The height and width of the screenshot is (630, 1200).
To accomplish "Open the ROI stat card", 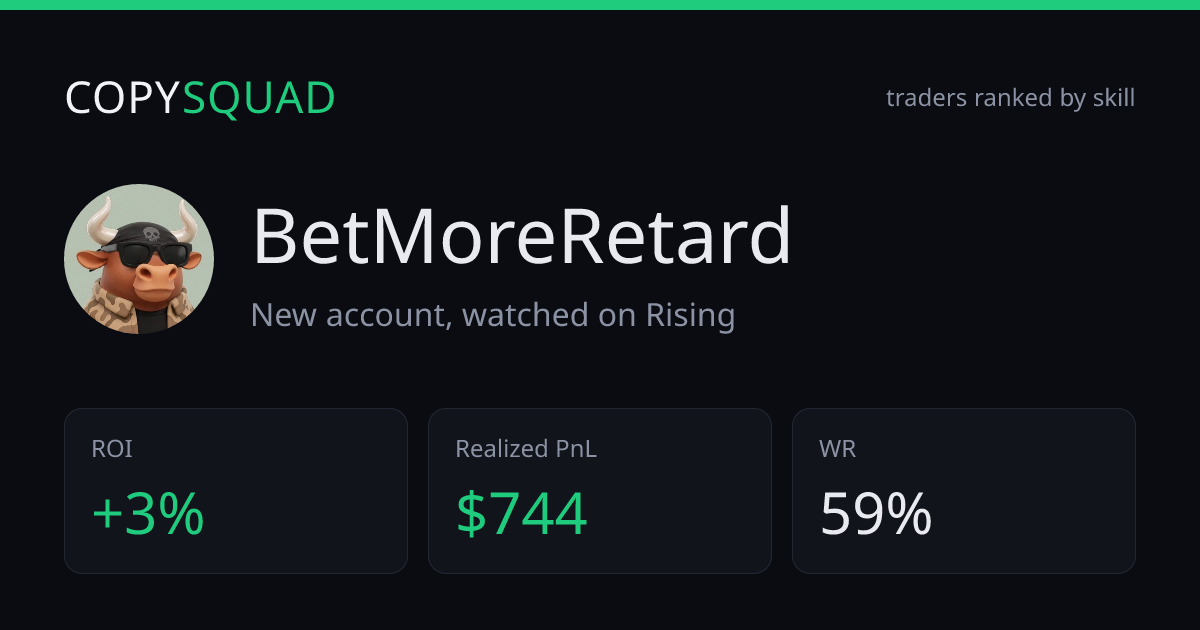I will pos(236,491).
